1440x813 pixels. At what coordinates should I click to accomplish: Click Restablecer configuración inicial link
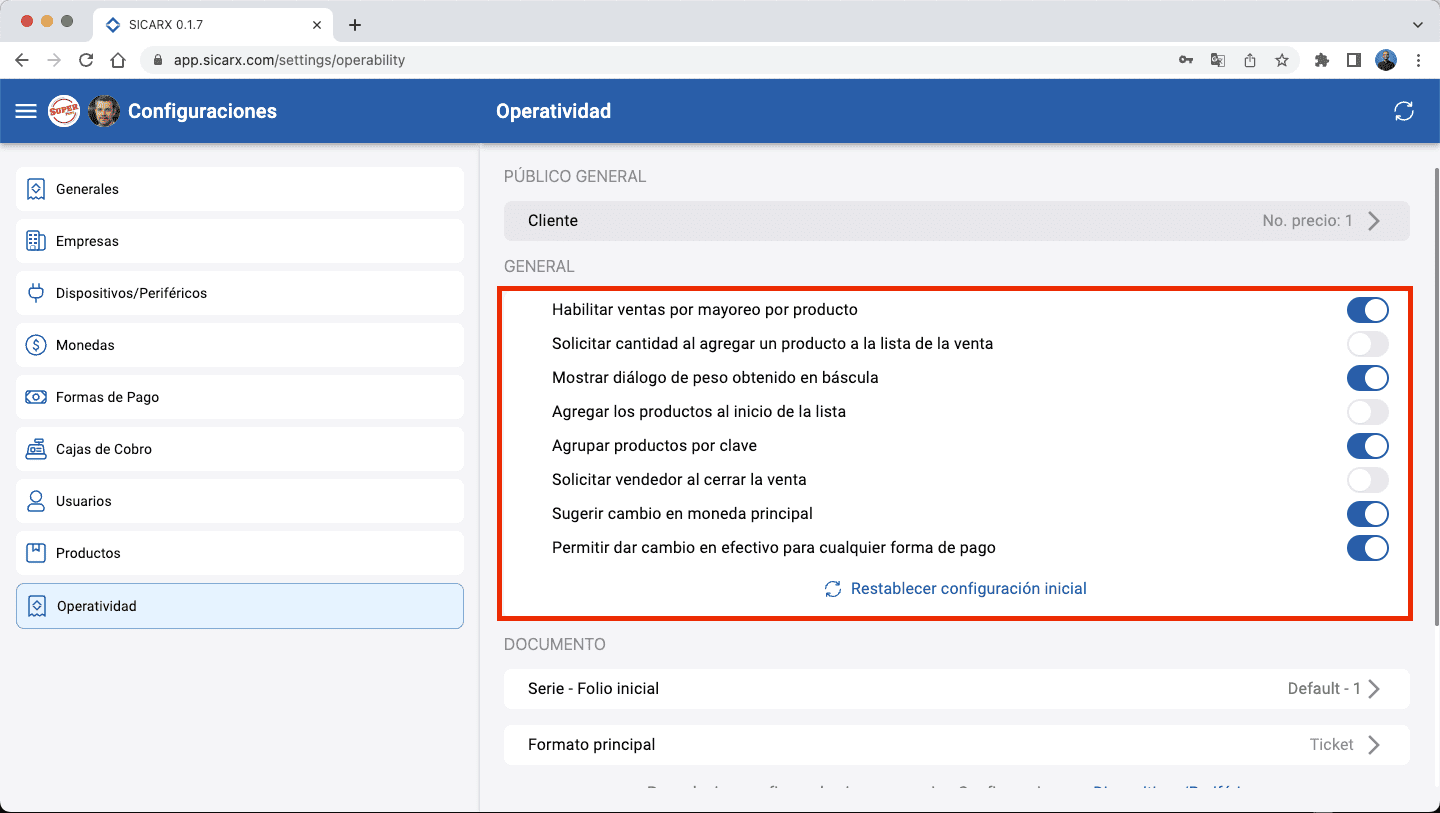pos(967,589)
